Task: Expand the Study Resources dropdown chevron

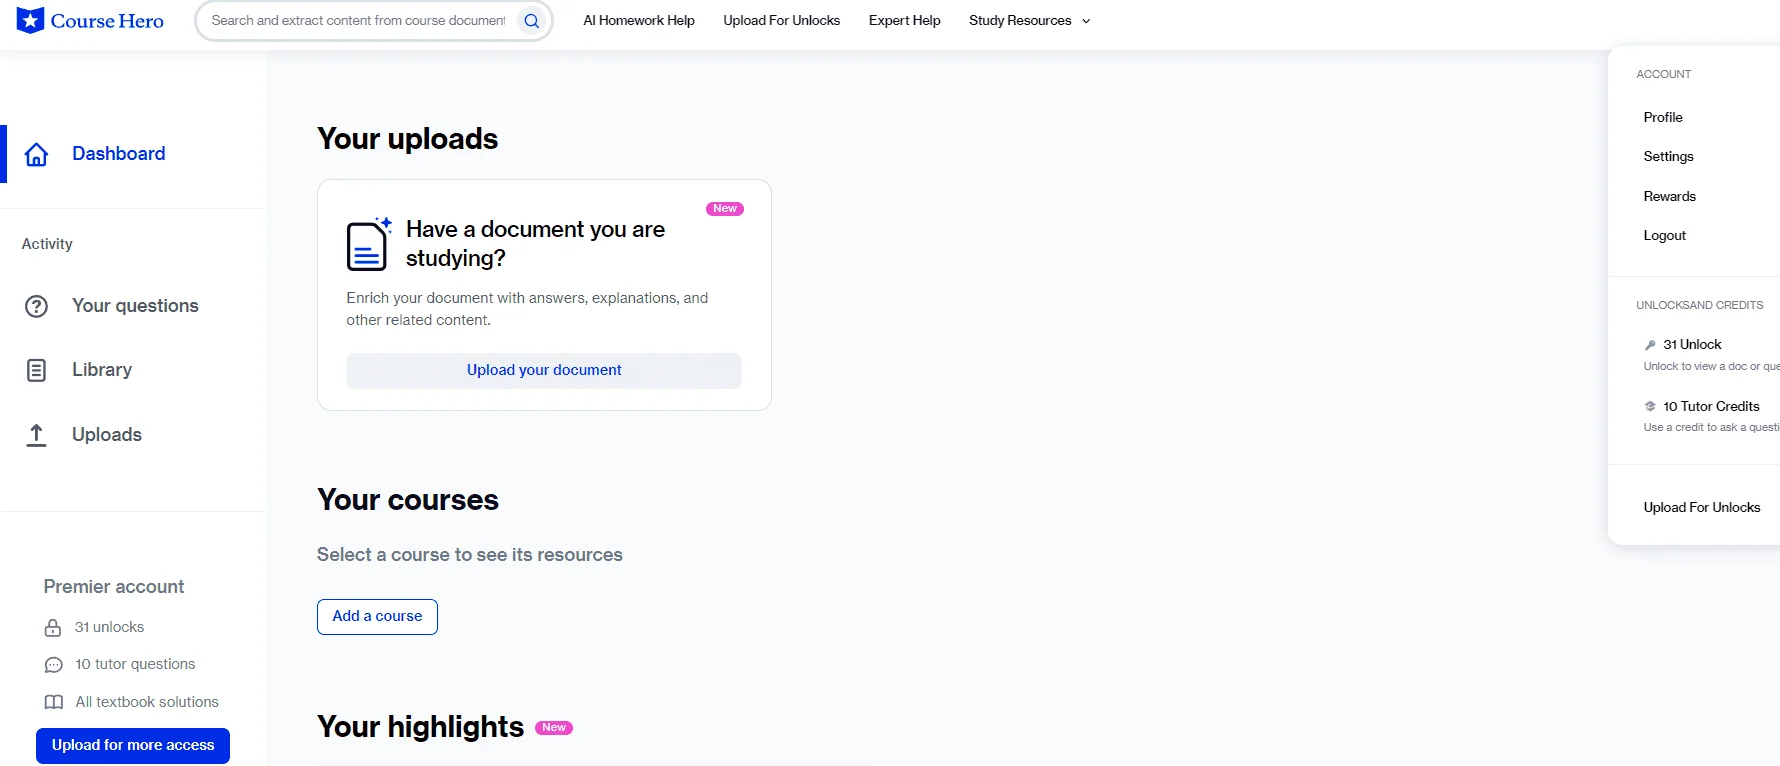Action: coord(1086,21)
